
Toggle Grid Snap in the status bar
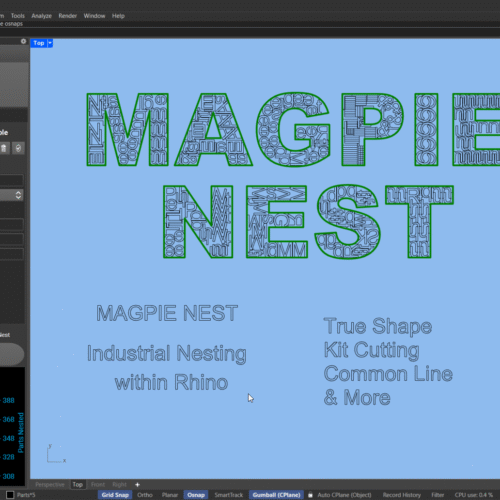(x=115, y=495)
